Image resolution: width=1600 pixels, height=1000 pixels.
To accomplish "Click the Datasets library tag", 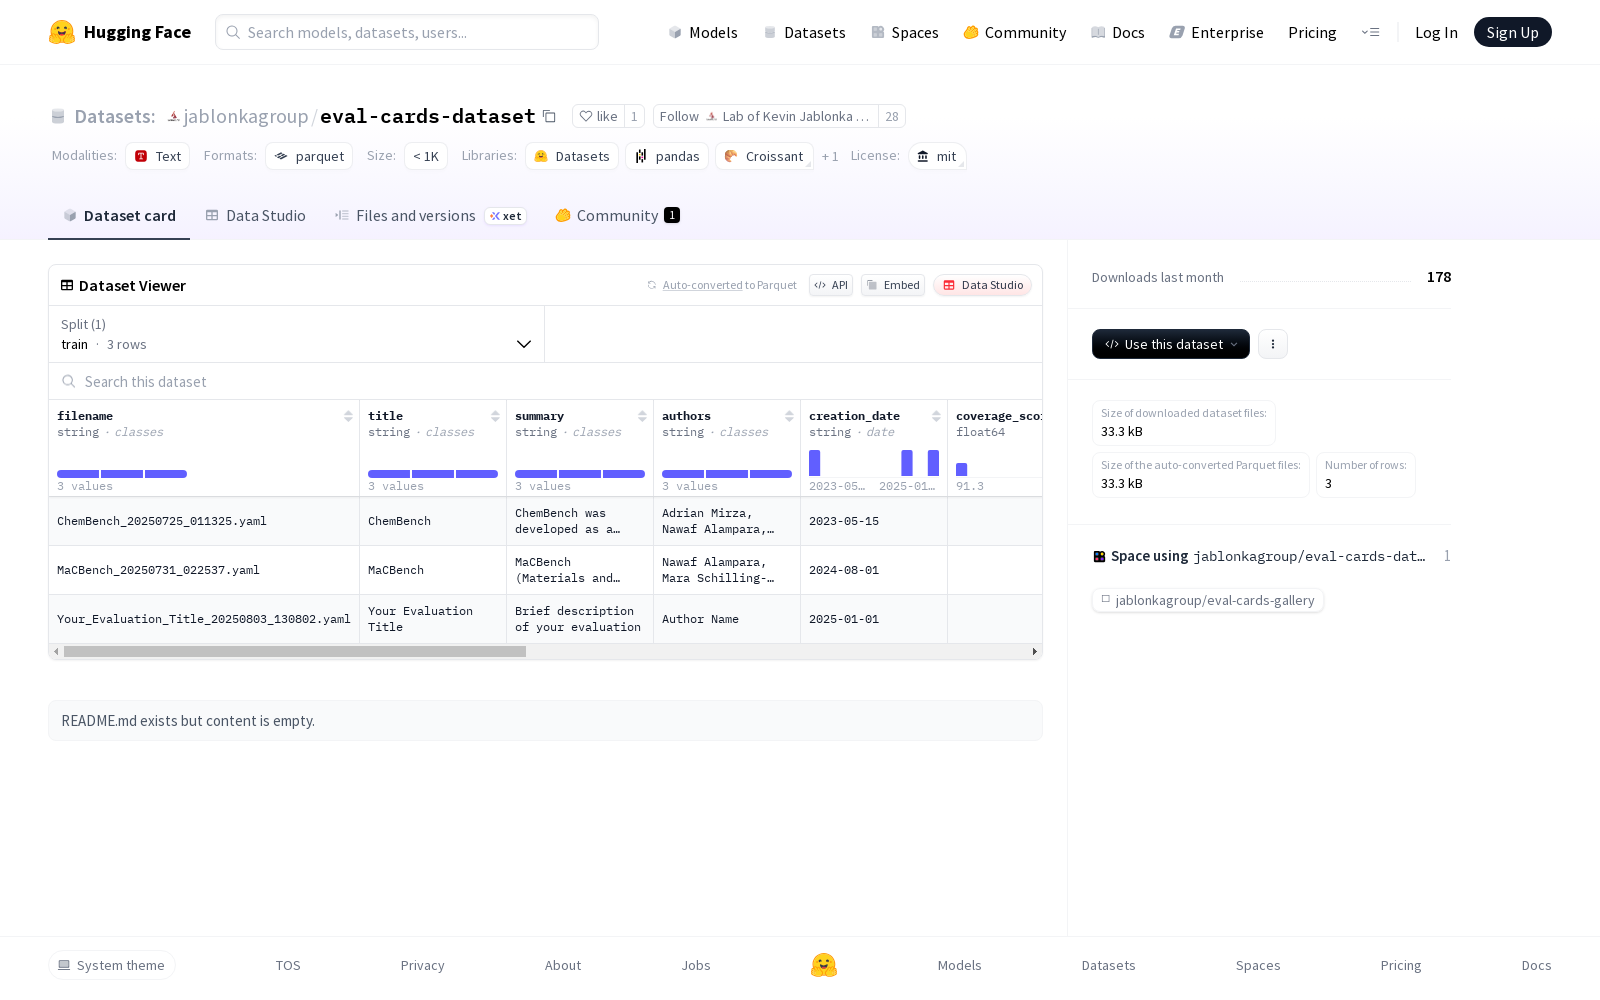I will 572,156.
